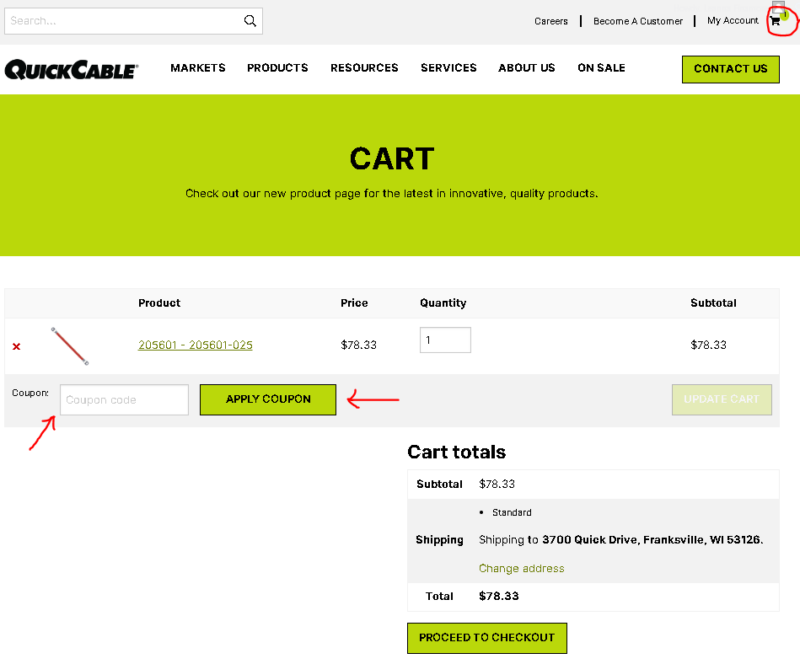Click the QuickCable logo
This screenshot has width=800, height=664.
click(71, 69)
